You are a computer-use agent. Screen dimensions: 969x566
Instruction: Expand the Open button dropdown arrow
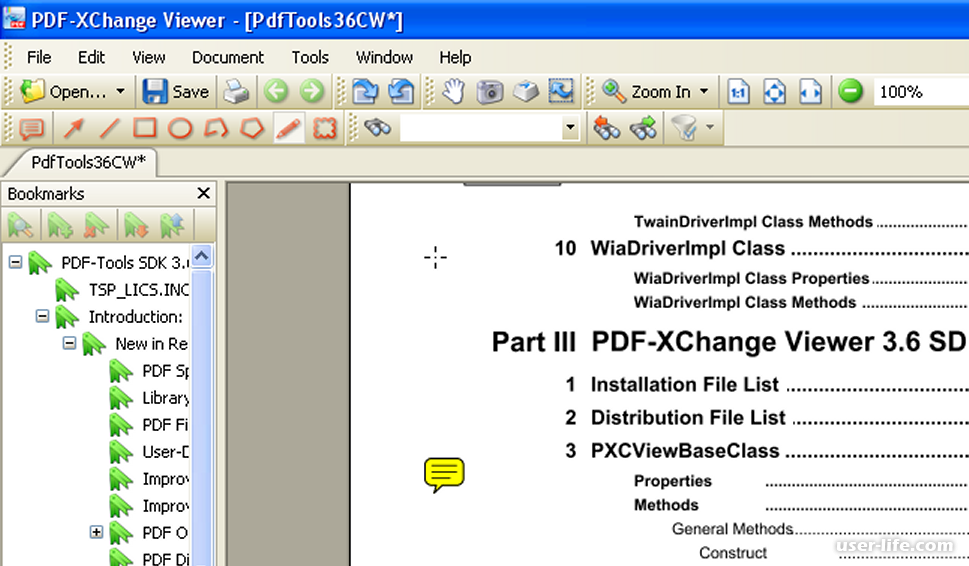click(x=121, y=91)
